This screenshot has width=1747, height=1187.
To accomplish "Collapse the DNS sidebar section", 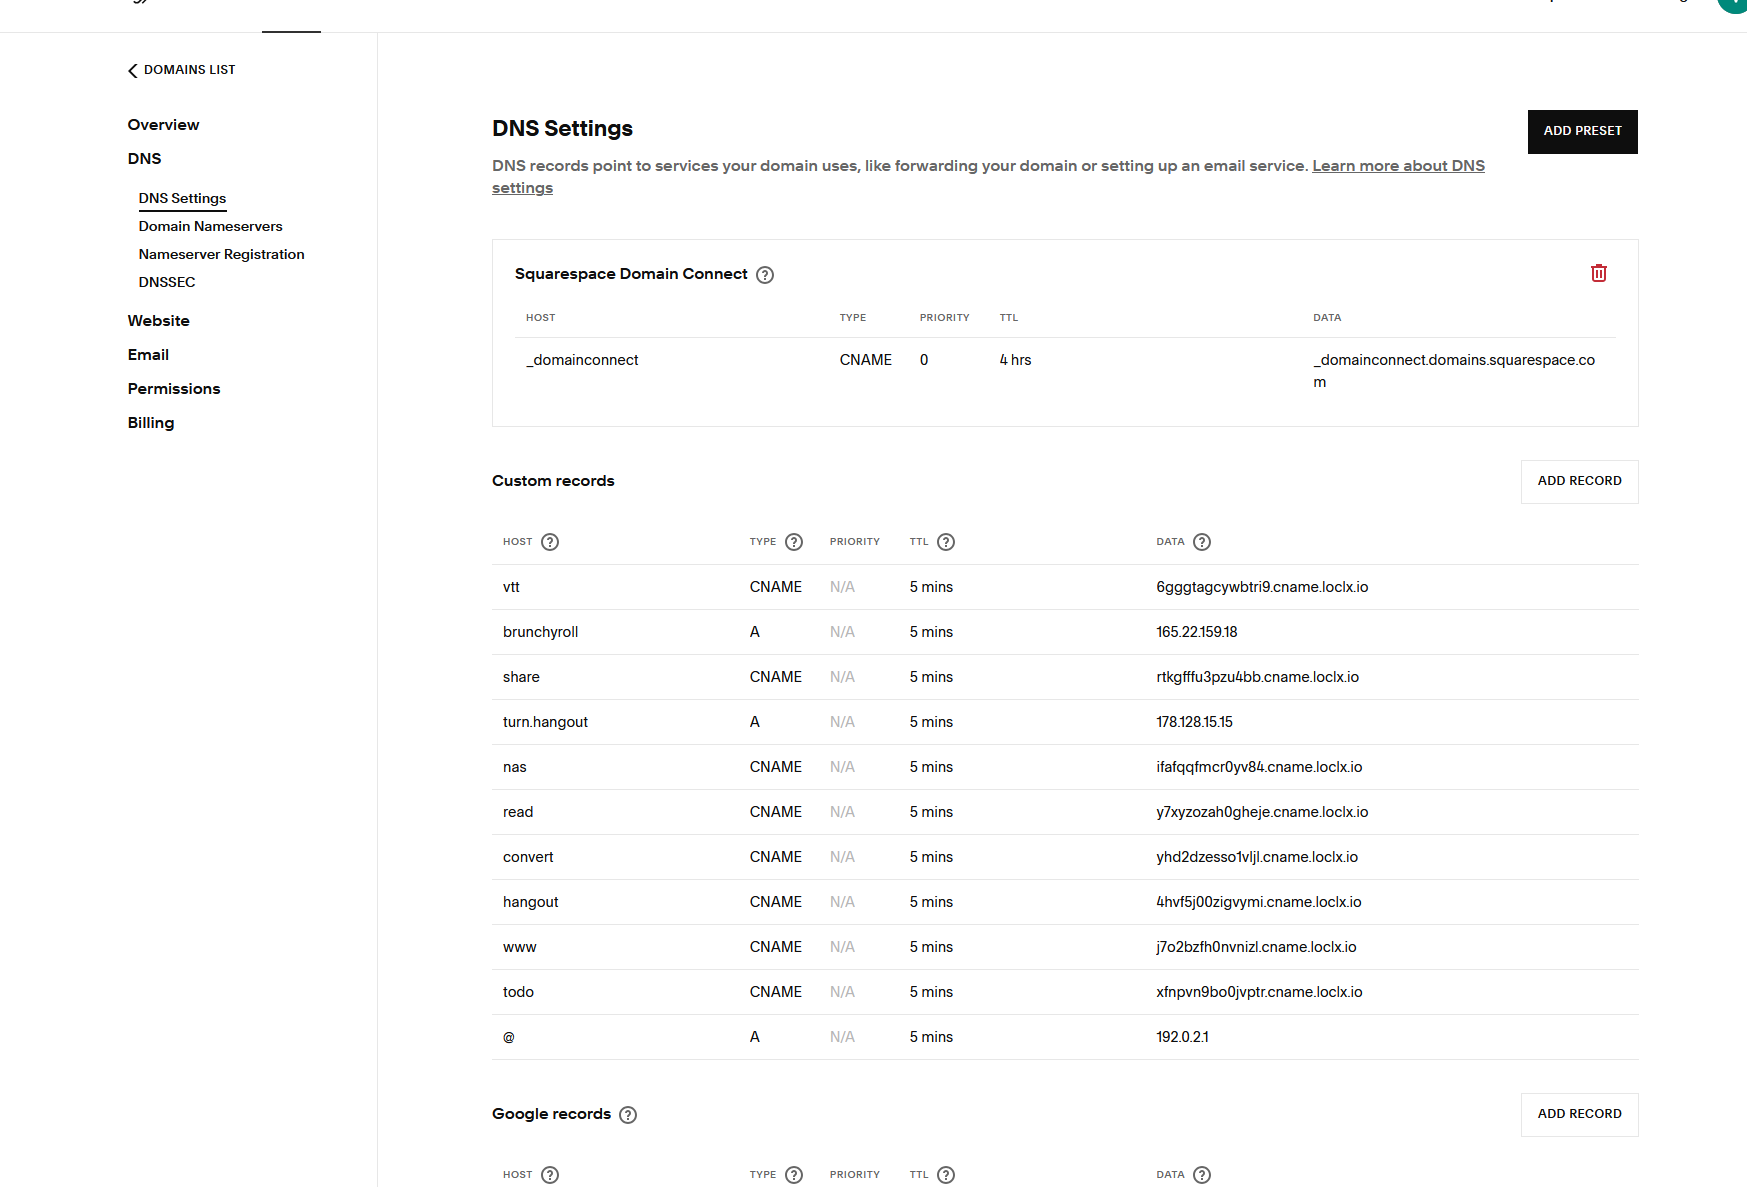I will [144, 159].
